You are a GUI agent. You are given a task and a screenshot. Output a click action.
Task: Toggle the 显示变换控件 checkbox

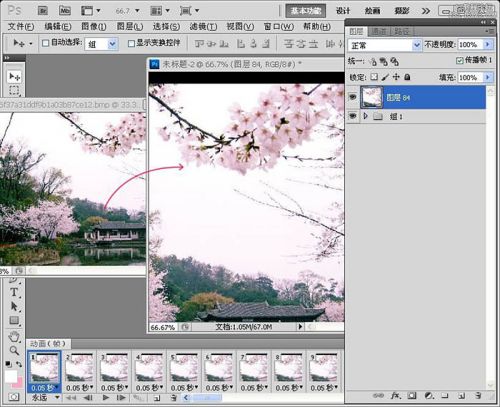point(131,43)
